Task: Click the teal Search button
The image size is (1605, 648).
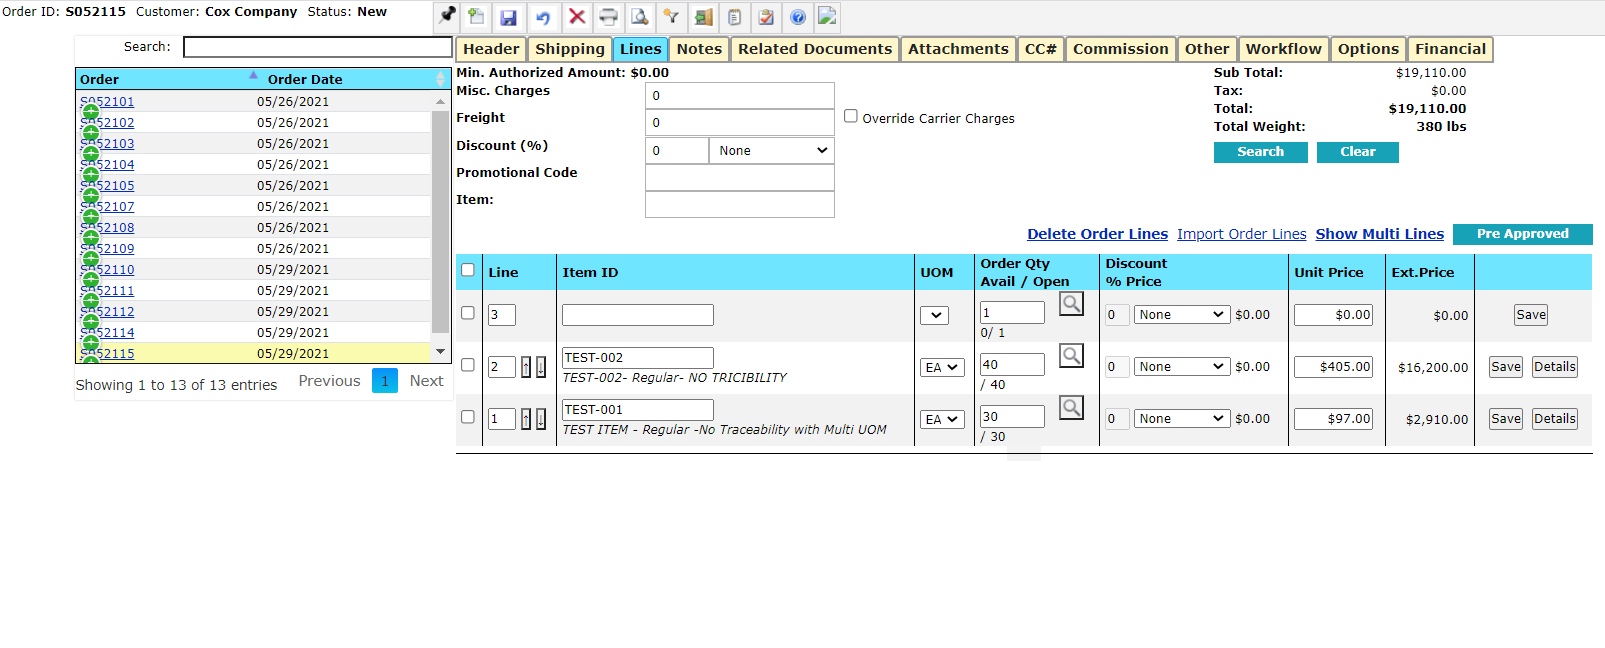Action: [1260, 152]
